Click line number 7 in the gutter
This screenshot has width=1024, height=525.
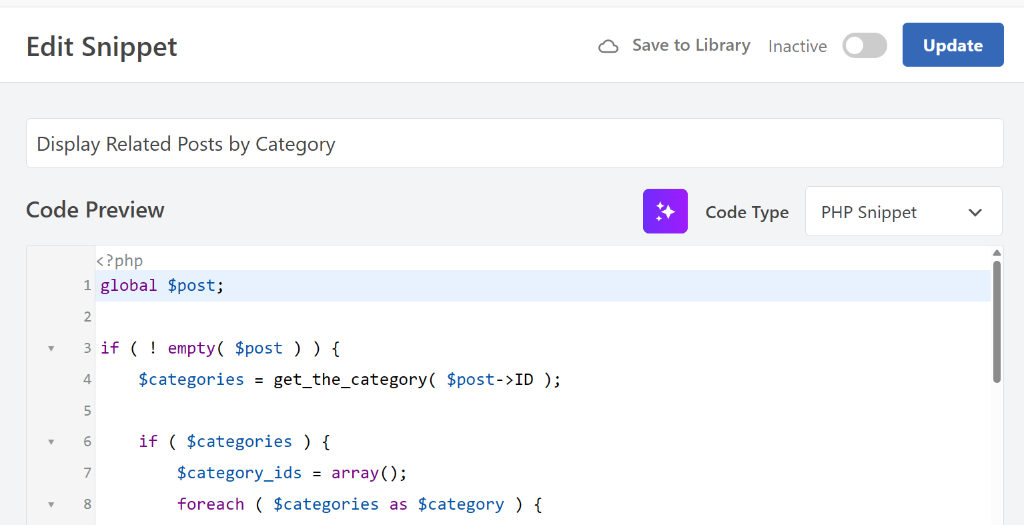coord(87,473)
